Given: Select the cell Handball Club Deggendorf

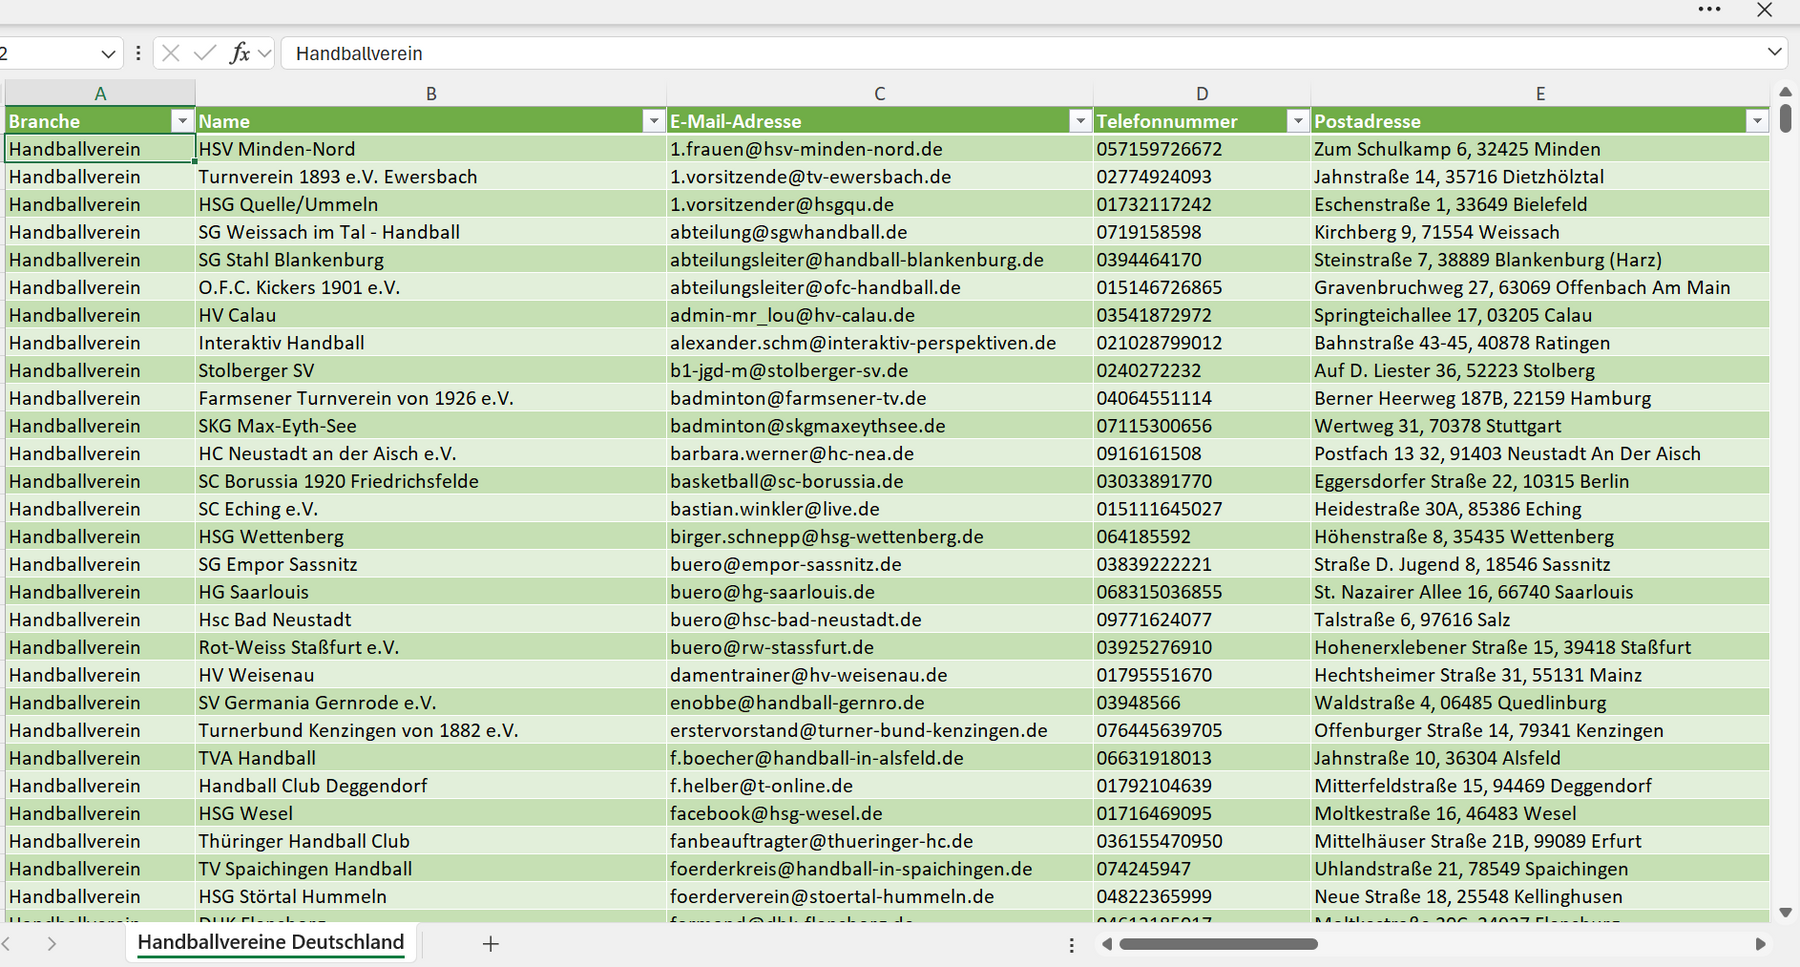Looking at the screenshot, I should 431,786.
